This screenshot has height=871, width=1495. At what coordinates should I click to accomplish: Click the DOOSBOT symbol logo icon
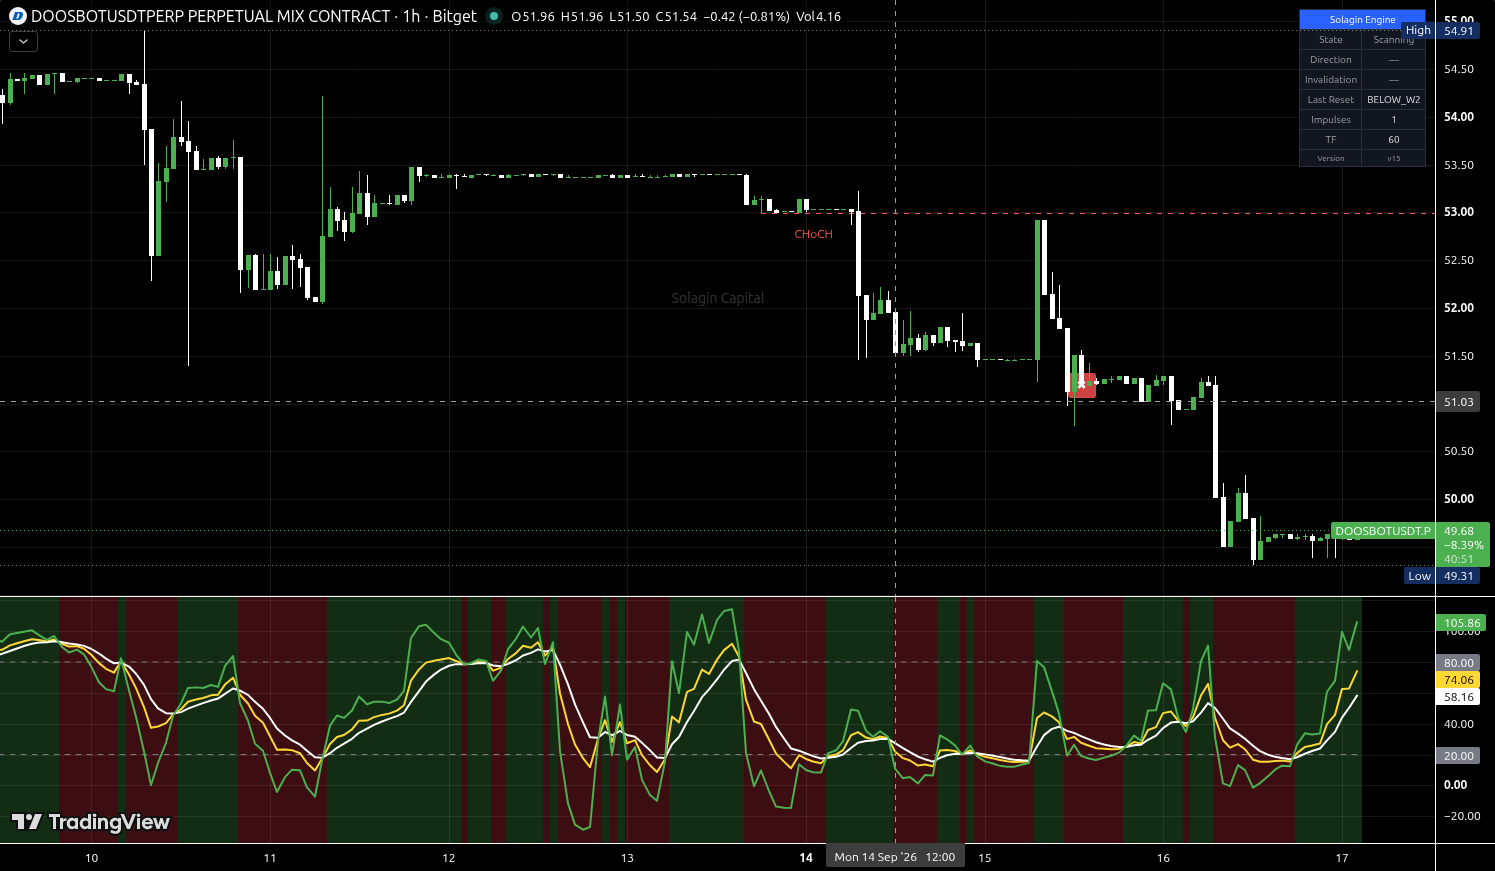(x=17, y=16)
